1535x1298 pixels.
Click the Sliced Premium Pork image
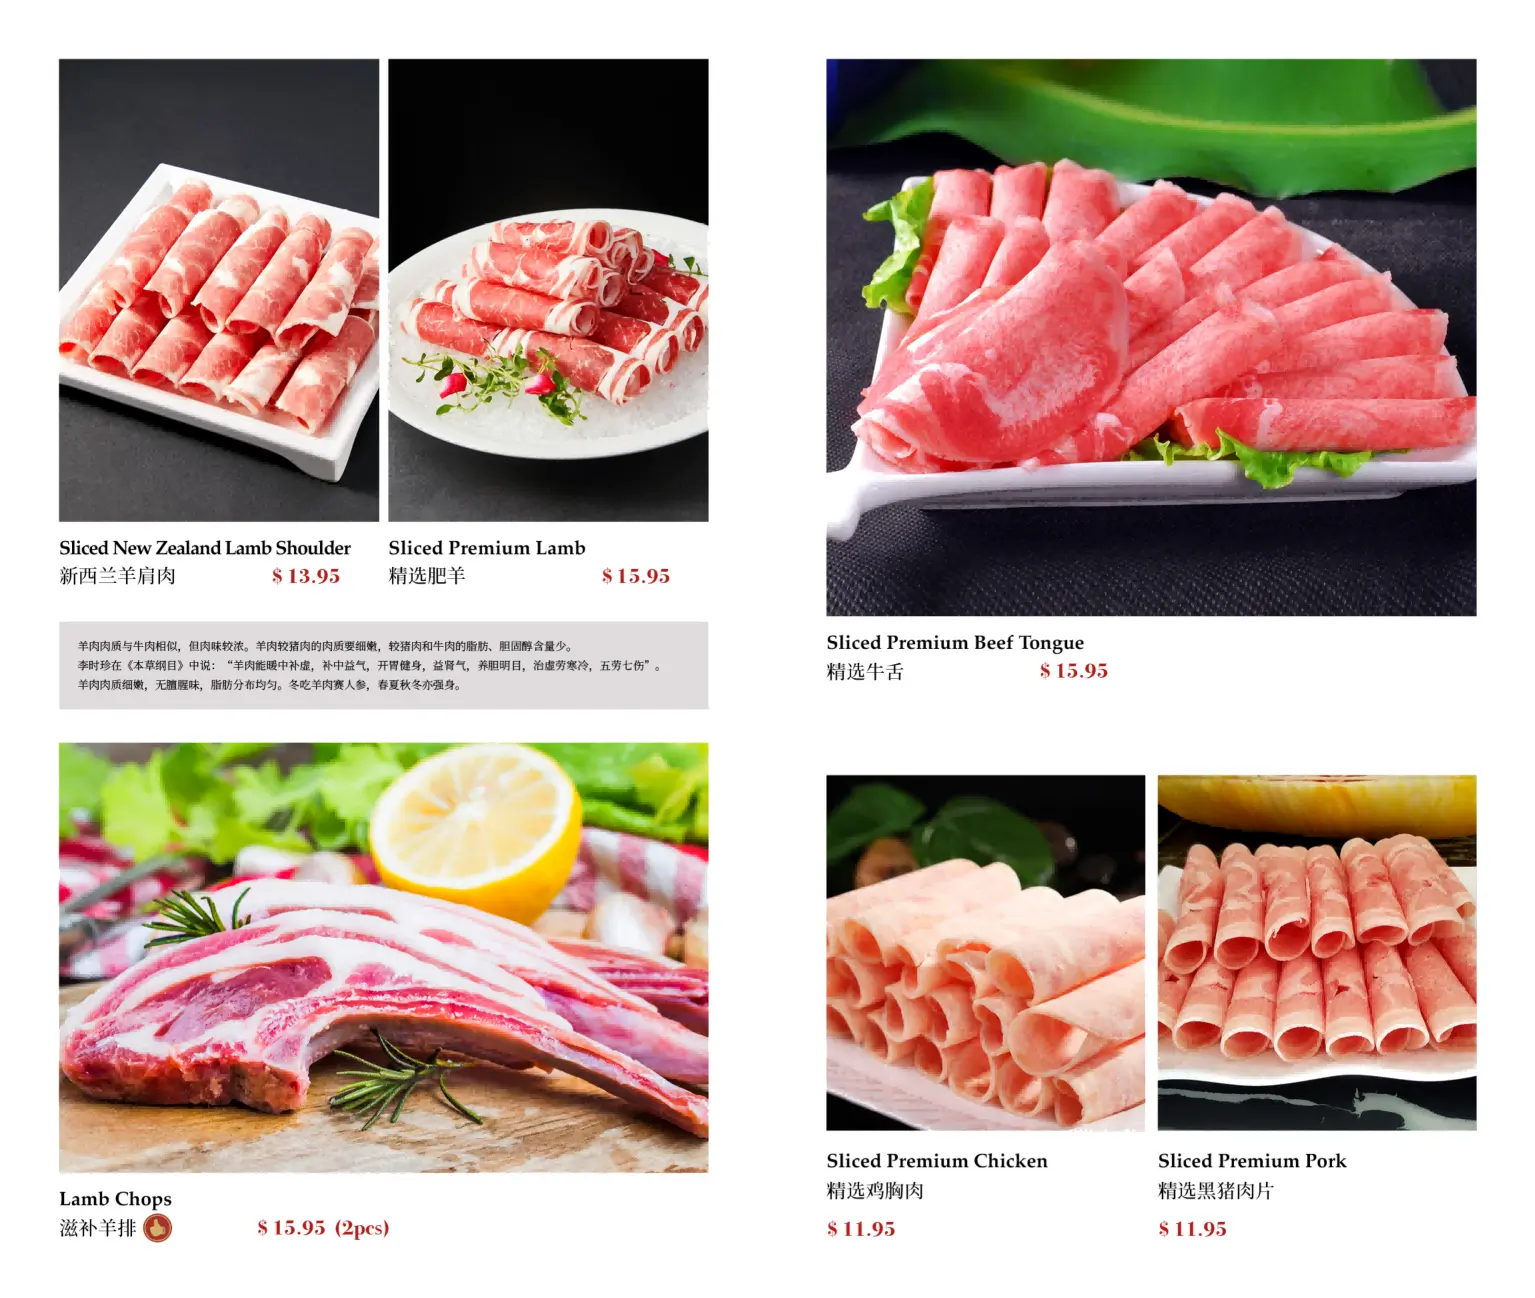point(1317,952)
